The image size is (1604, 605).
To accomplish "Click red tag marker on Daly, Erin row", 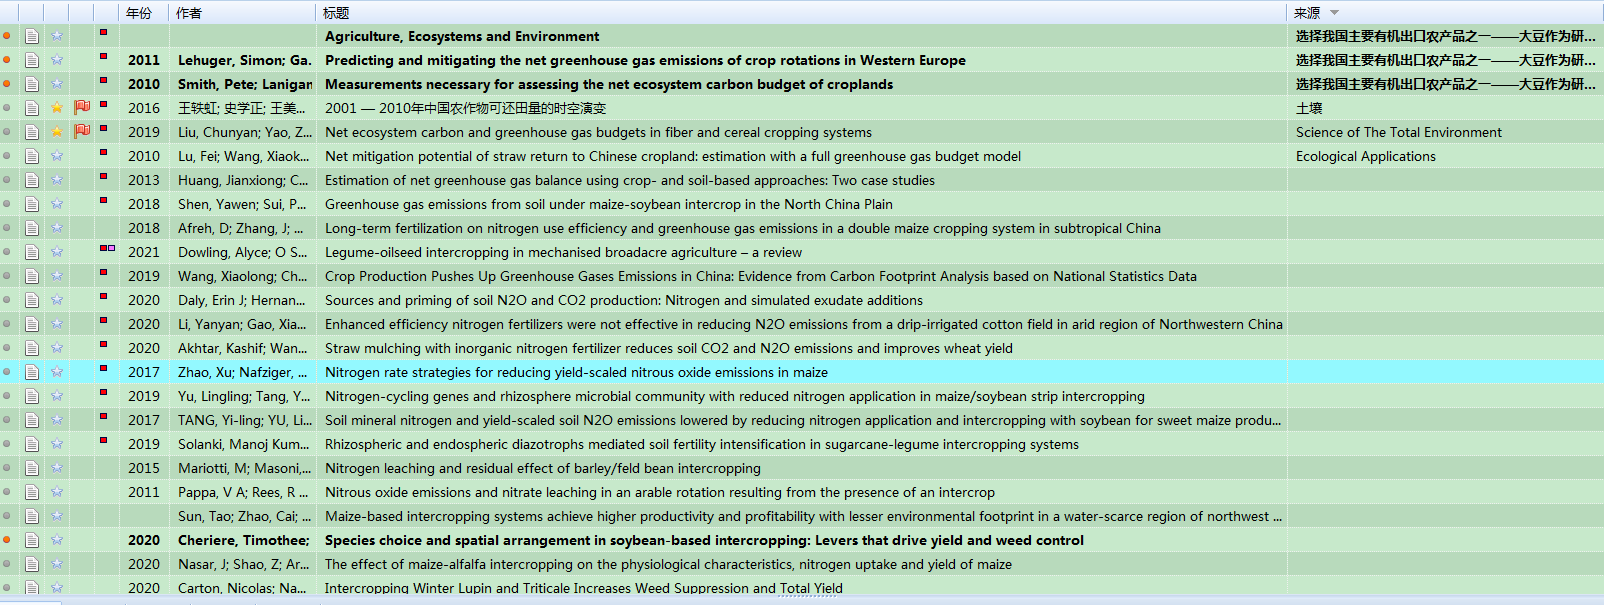I will click(103, 296).
